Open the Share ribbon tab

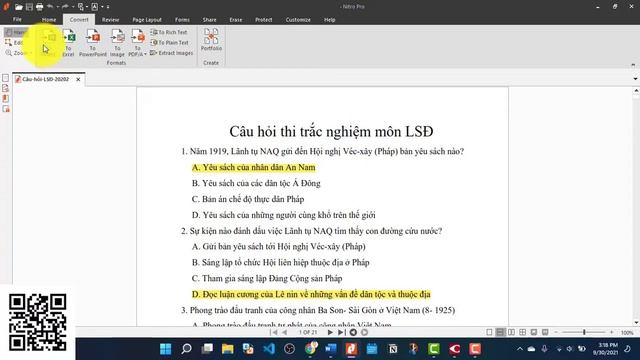pyautogui.click(x=209, y=20)
